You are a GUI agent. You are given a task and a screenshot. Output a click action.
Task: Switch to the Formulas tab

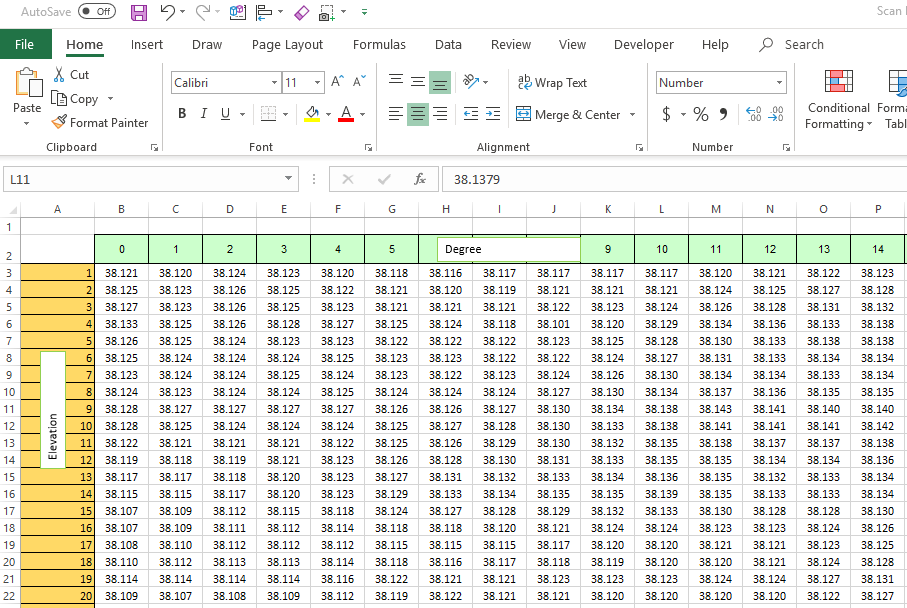pos(379,44)
